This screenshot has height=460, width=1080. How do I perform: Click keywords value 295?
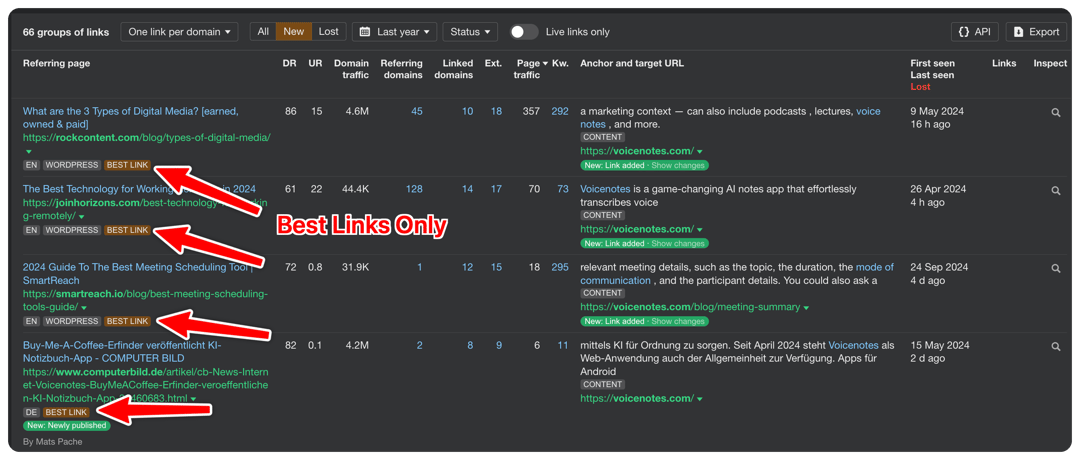tap(560, 267)
